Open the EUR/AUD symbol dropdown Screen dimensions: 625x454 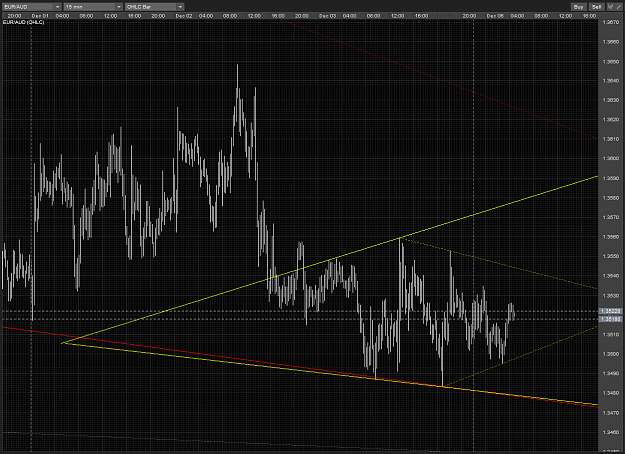point(31,7)
